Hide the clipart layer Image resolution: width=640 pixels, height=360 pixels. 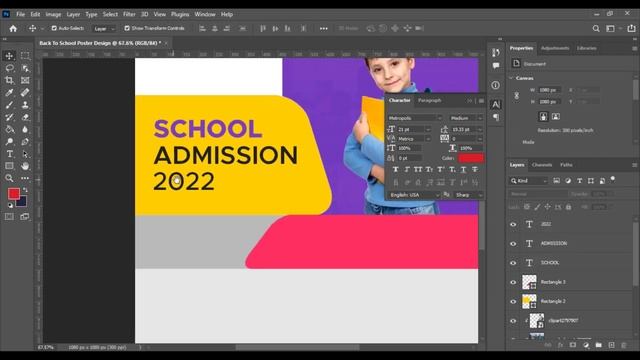[x=513, y=321]
